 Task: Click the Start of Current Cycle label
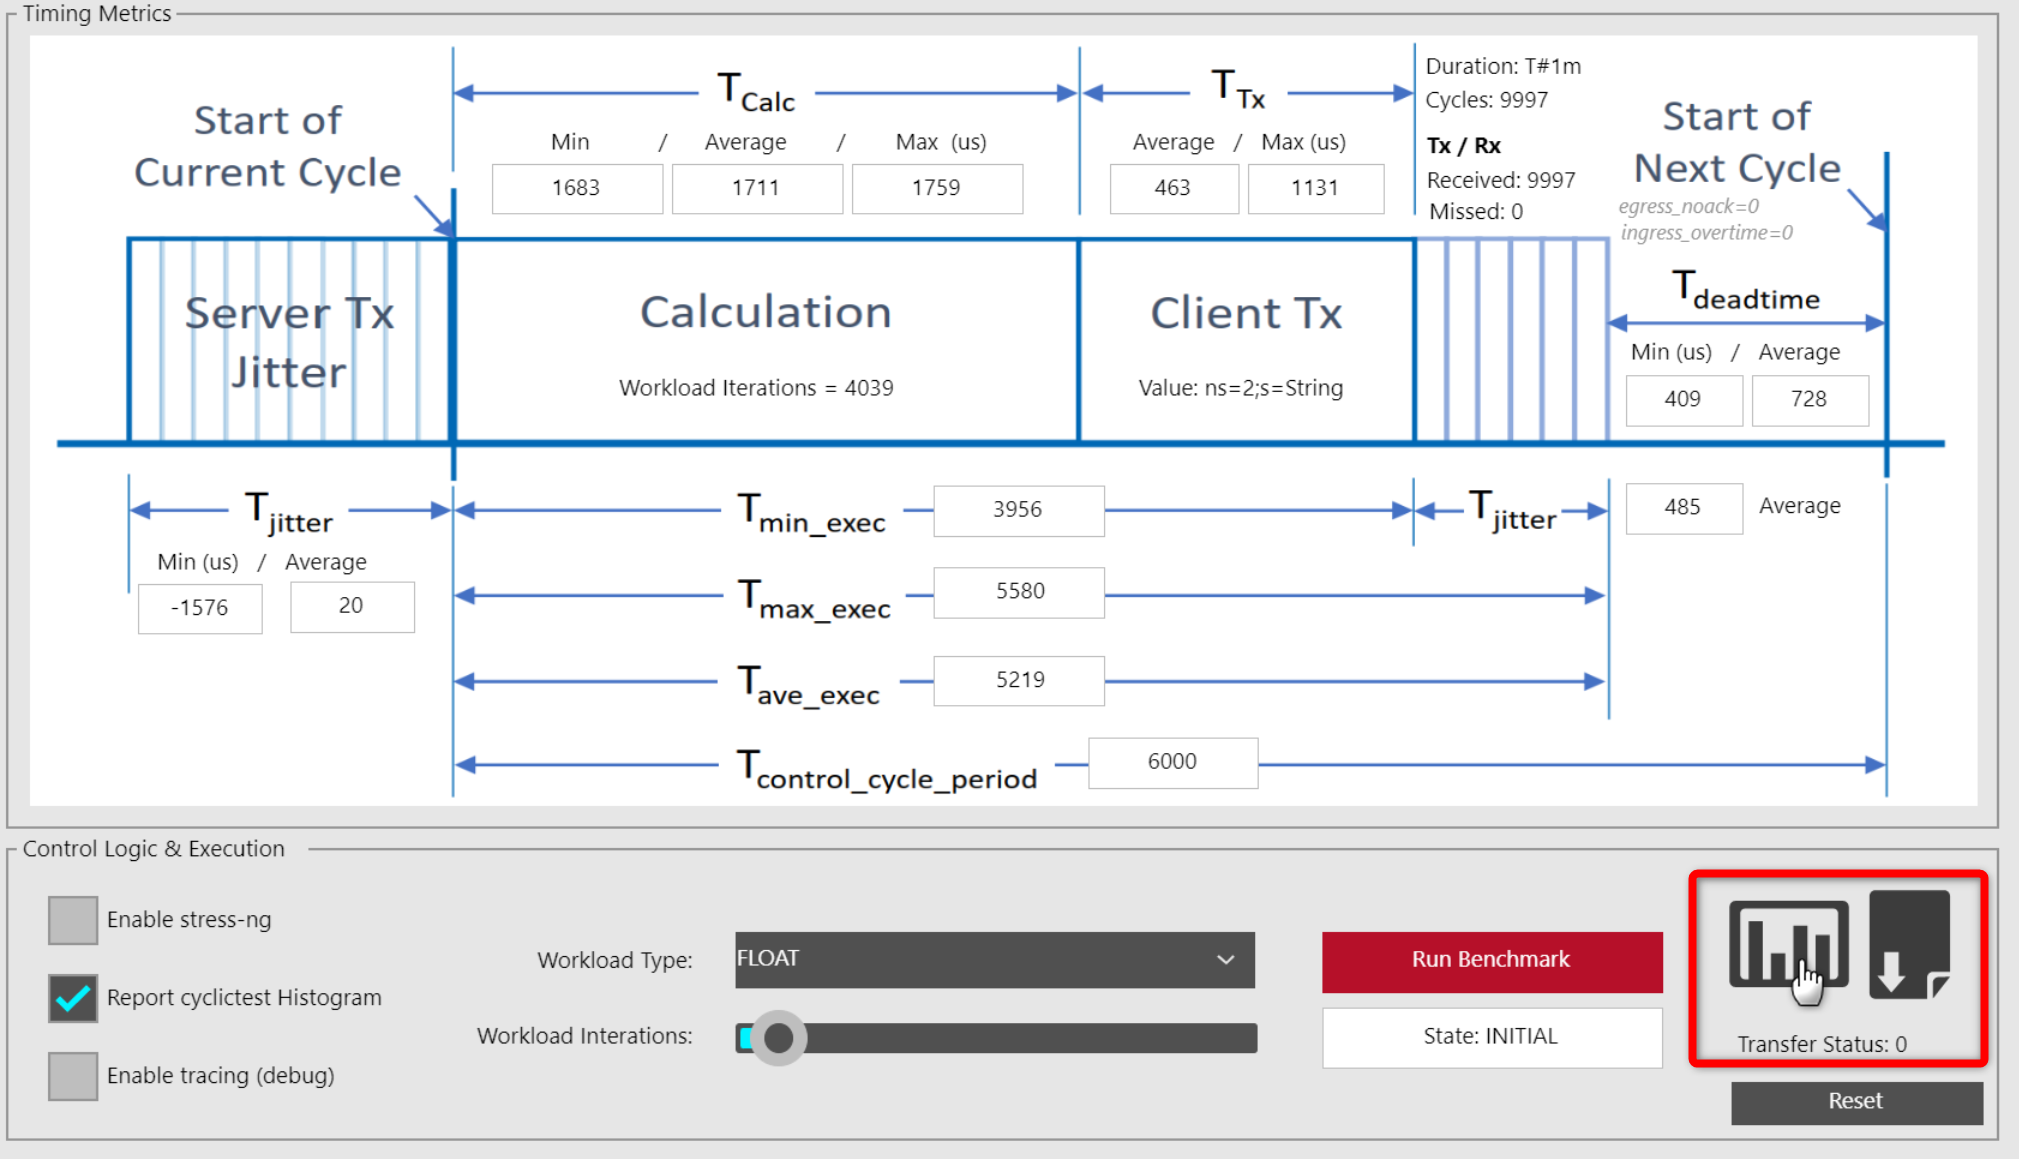tap(267, 147)
